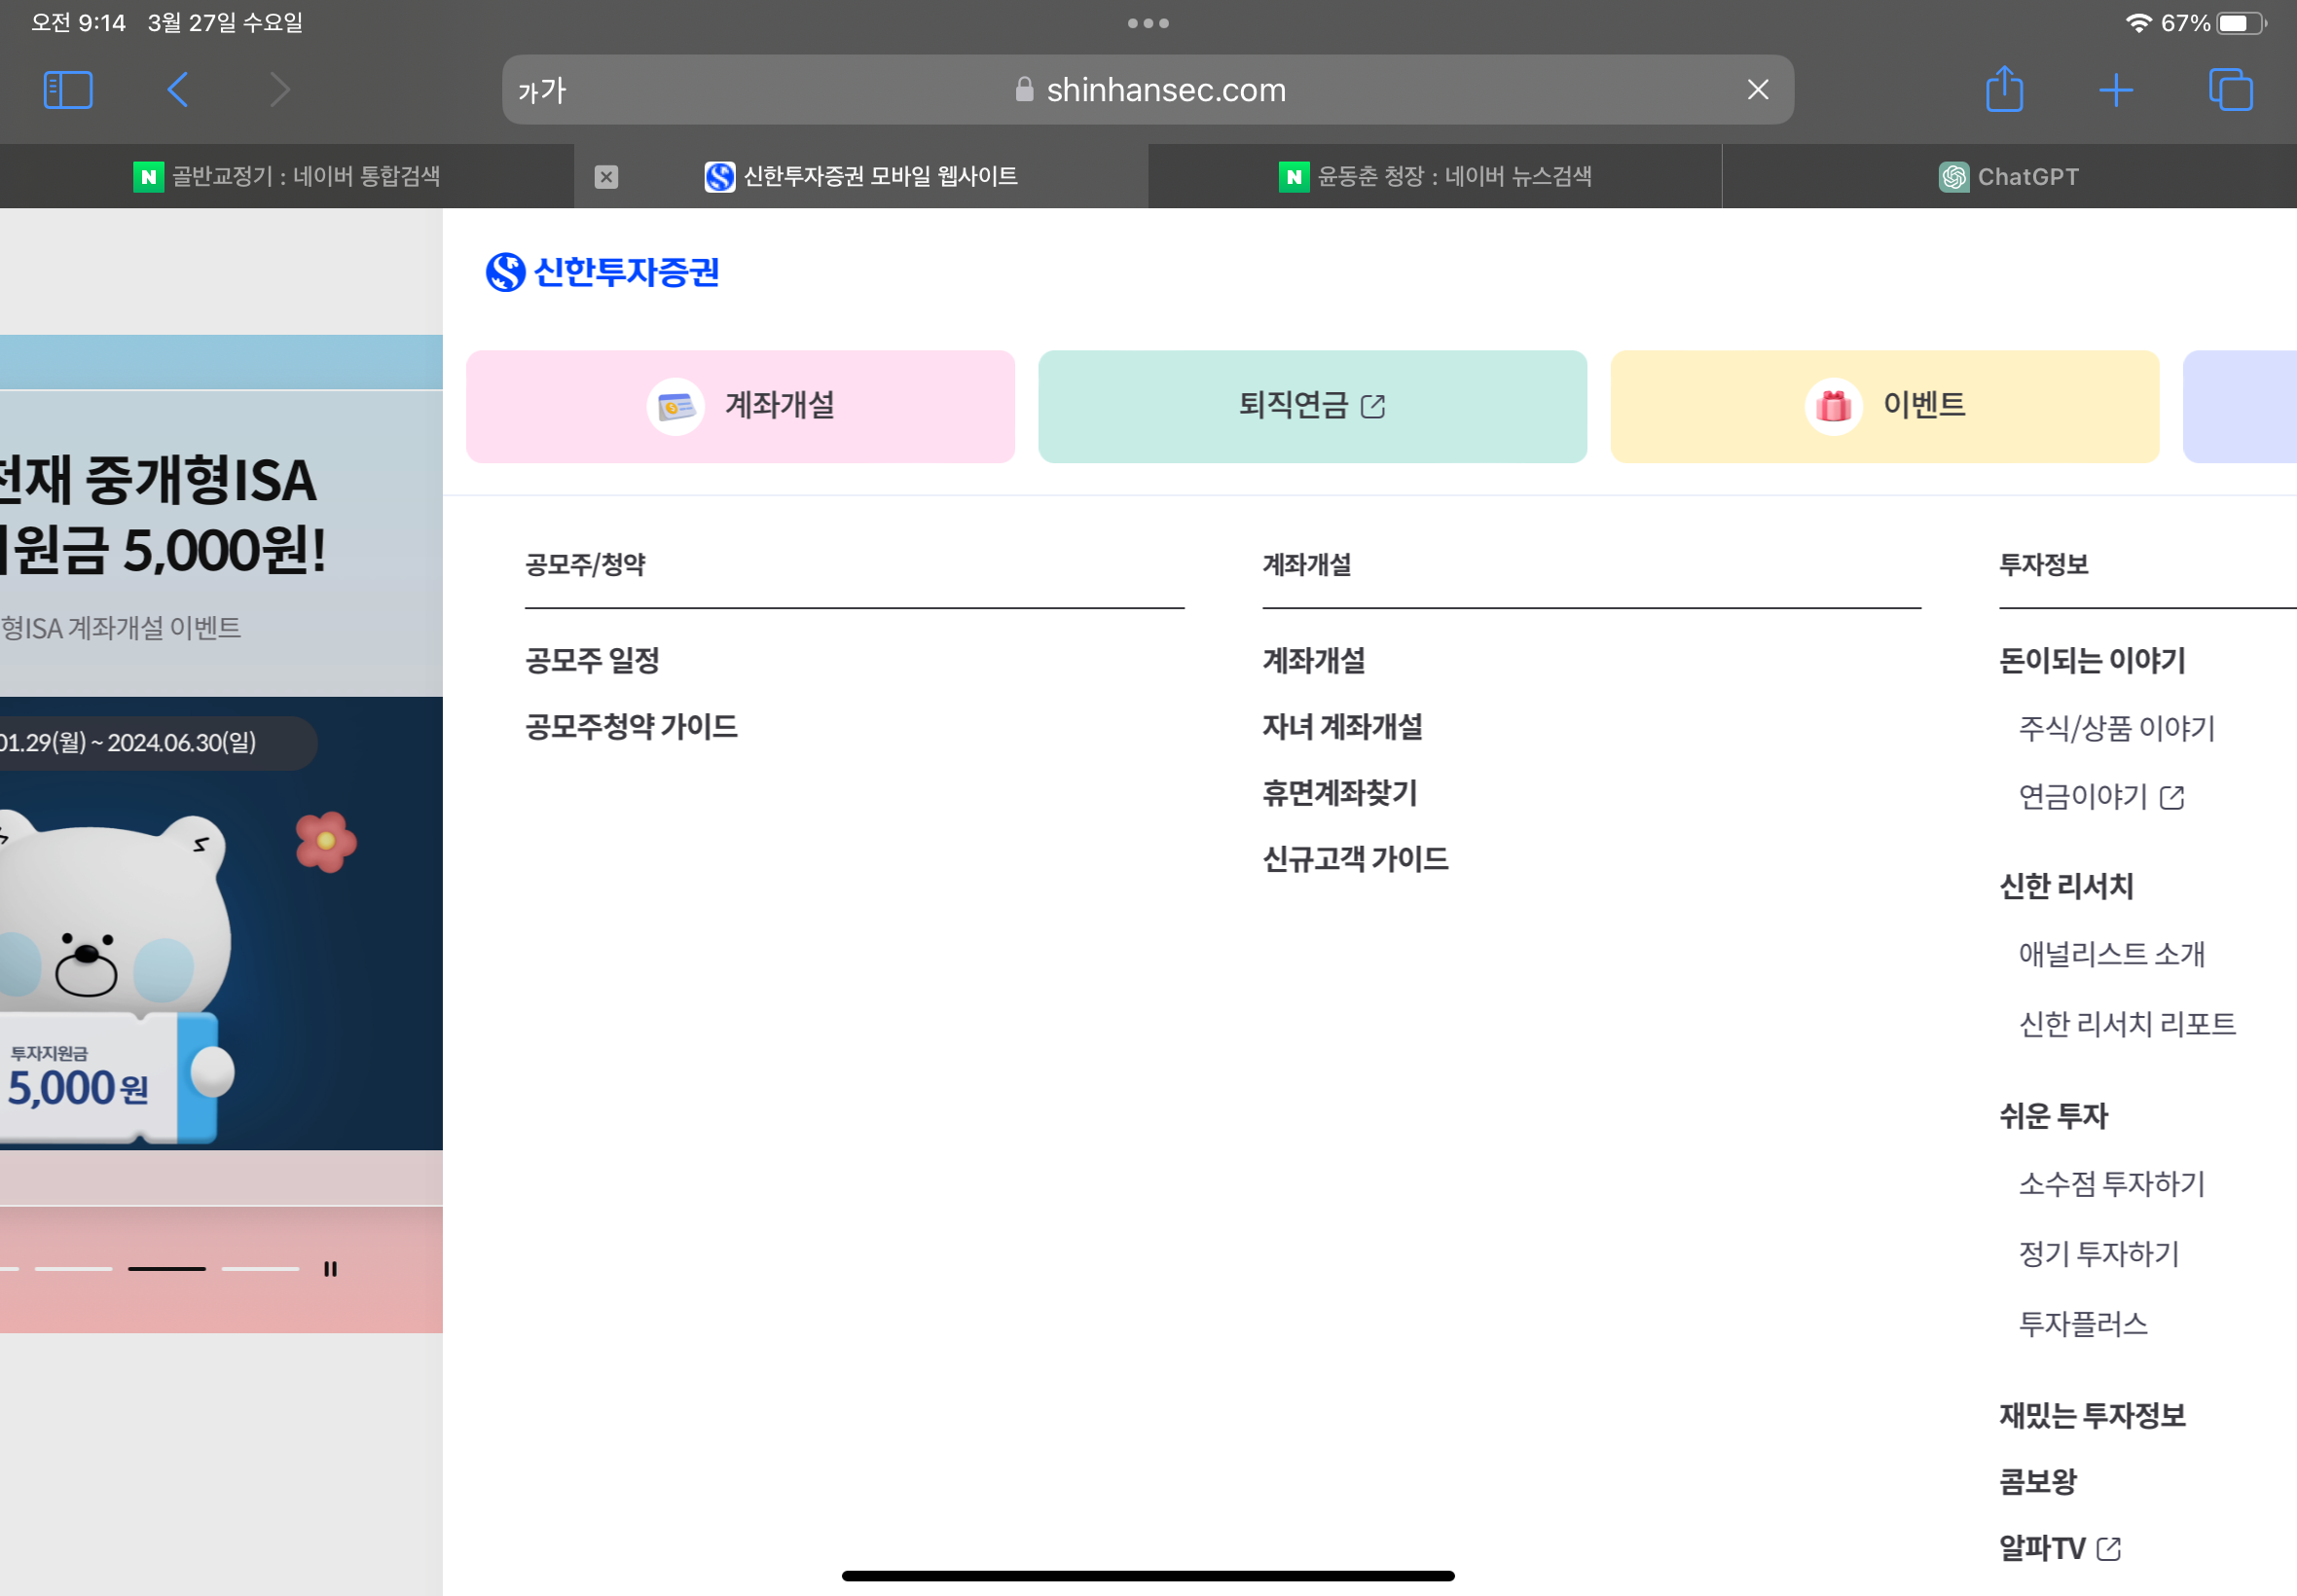Tap the 가가 reader format button
The width and height of the screenshot is (2297, 1596).
click(542, 91)
